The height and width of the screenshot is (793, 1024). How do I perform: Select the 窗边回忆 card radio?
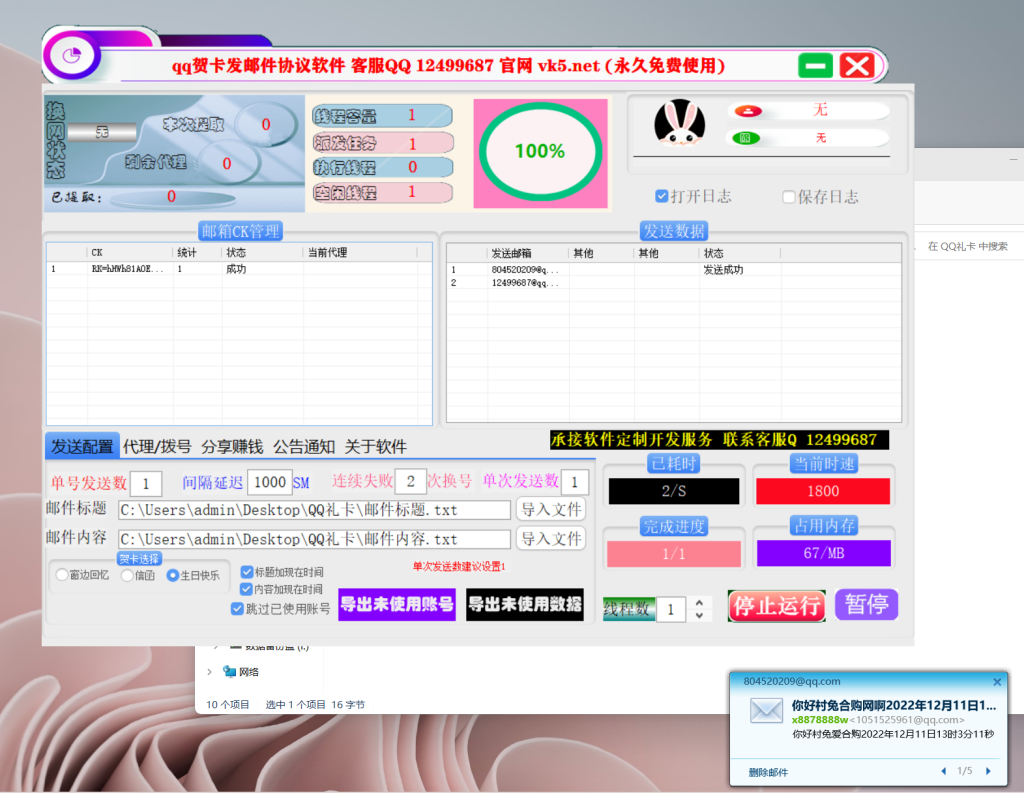[62, 575]
